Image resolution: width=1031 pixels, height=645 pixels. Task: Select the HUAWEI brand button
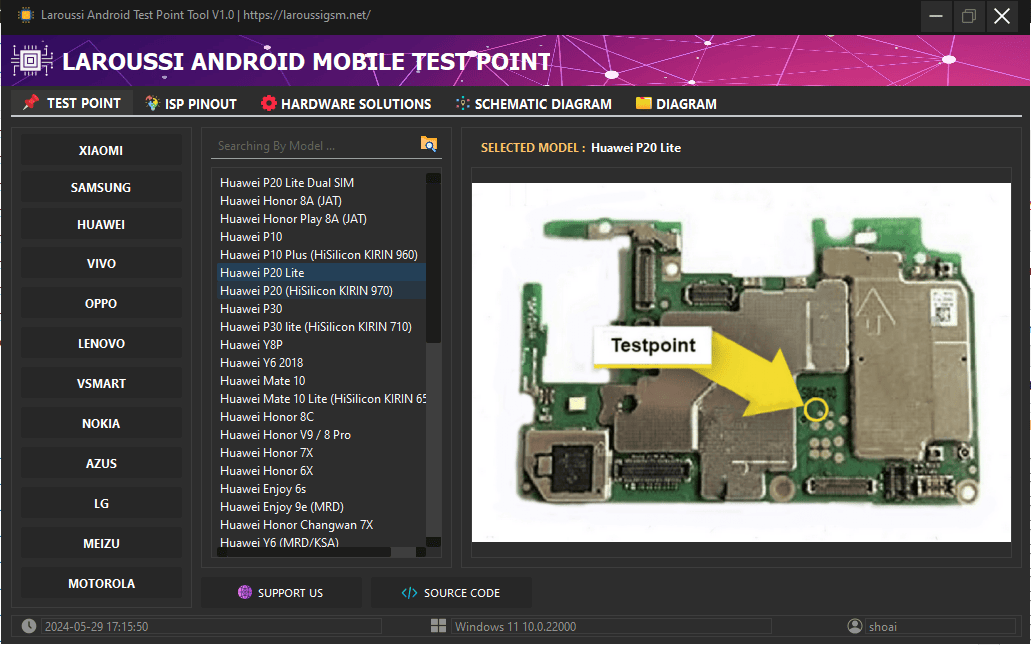100,223
